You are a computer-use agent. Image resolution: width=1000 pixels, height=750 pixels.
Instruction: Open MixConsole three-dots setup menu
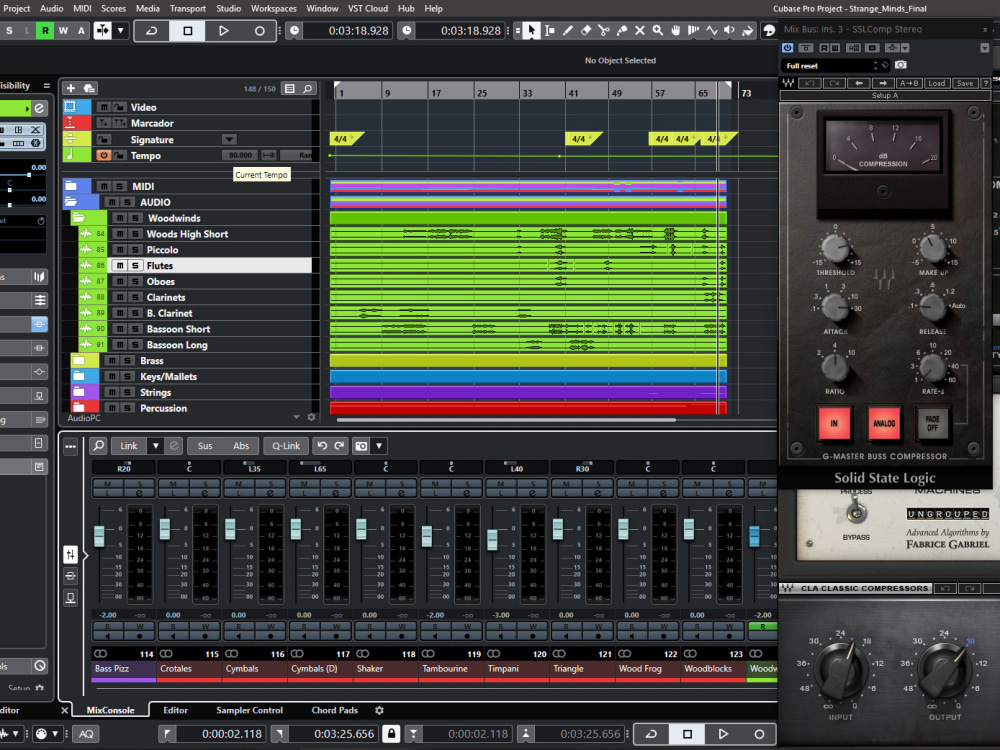point(70,446)
